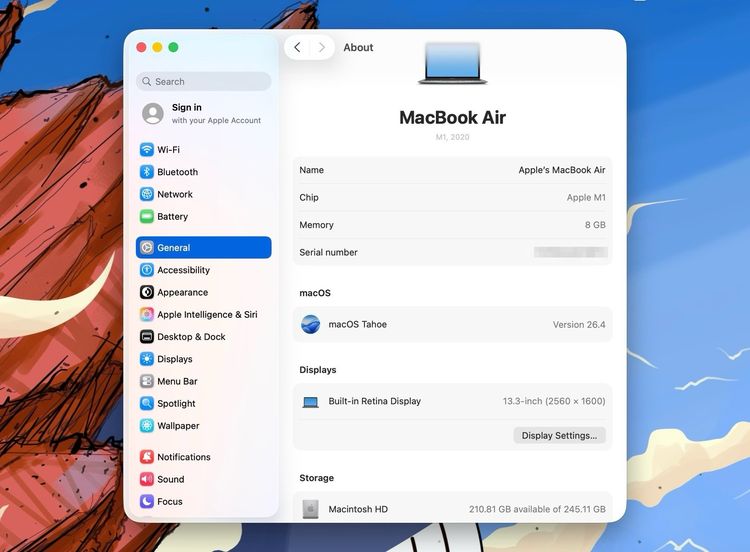Click the Desktop & Dock icon

[x=147, y=337]
